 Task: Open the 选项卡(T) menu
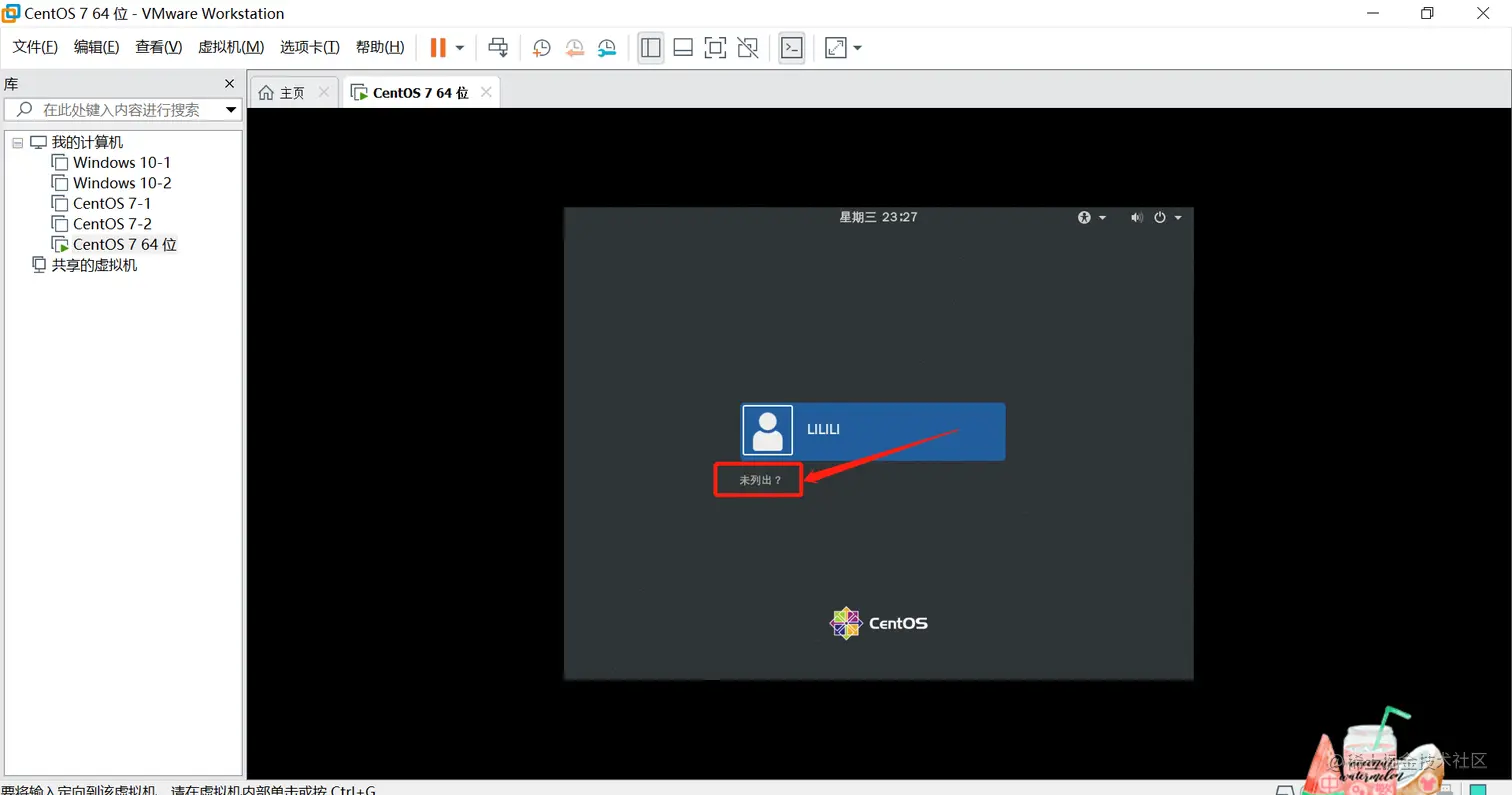(310, 47)
